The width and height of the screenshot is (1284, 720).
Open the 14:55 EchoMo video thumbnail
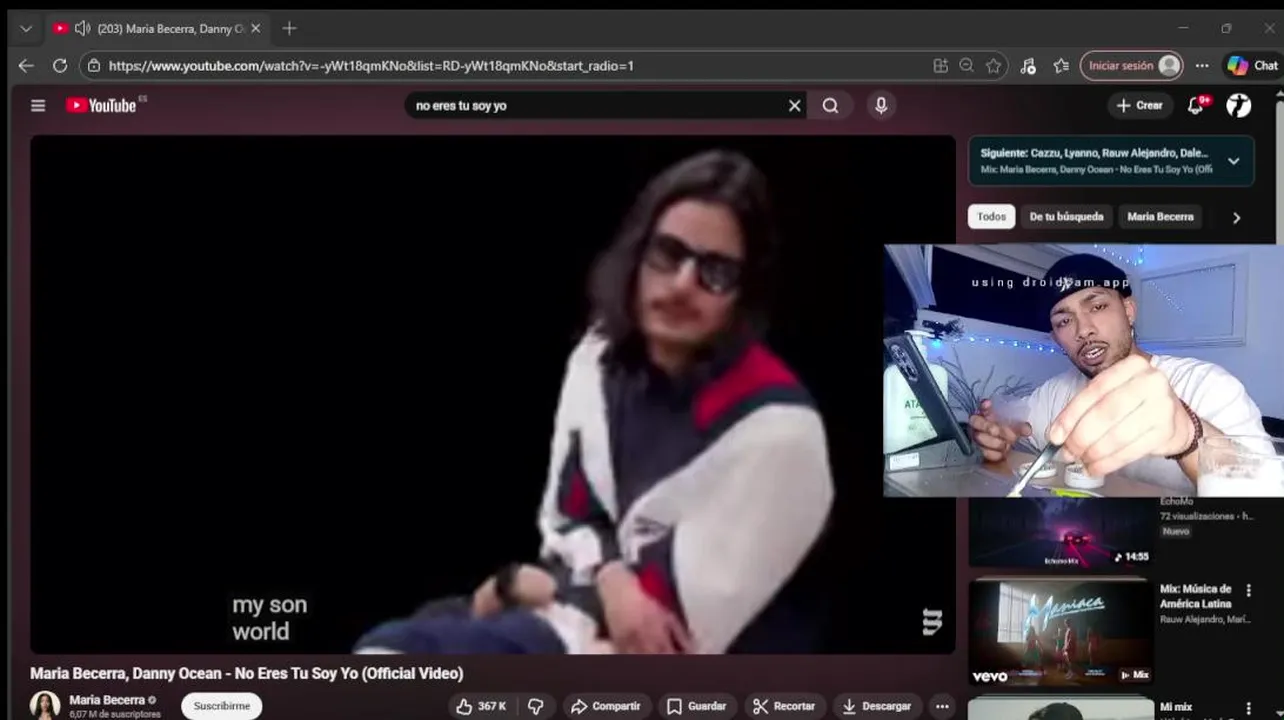tap(1060, 532)
